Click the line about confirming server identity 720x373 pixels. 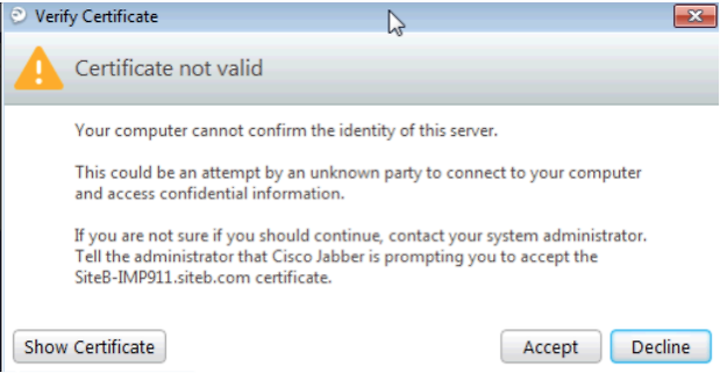(x=286, y=131)
